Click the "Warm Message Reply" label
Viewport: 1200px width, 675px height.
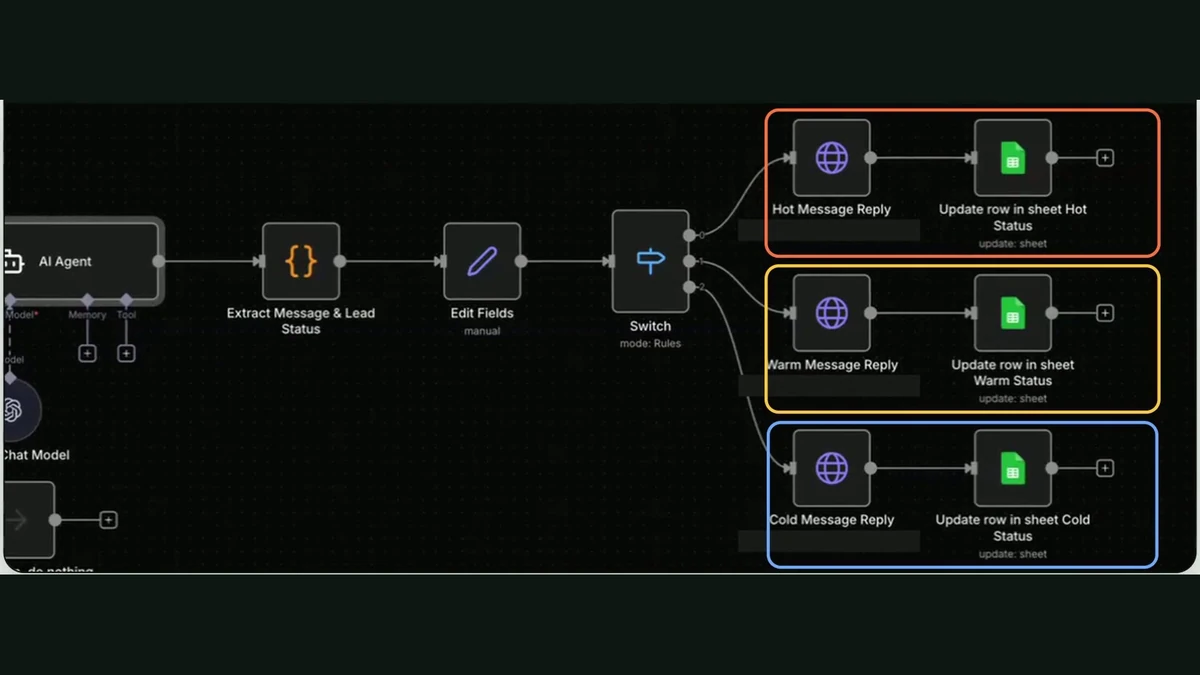tap(832, 365)
